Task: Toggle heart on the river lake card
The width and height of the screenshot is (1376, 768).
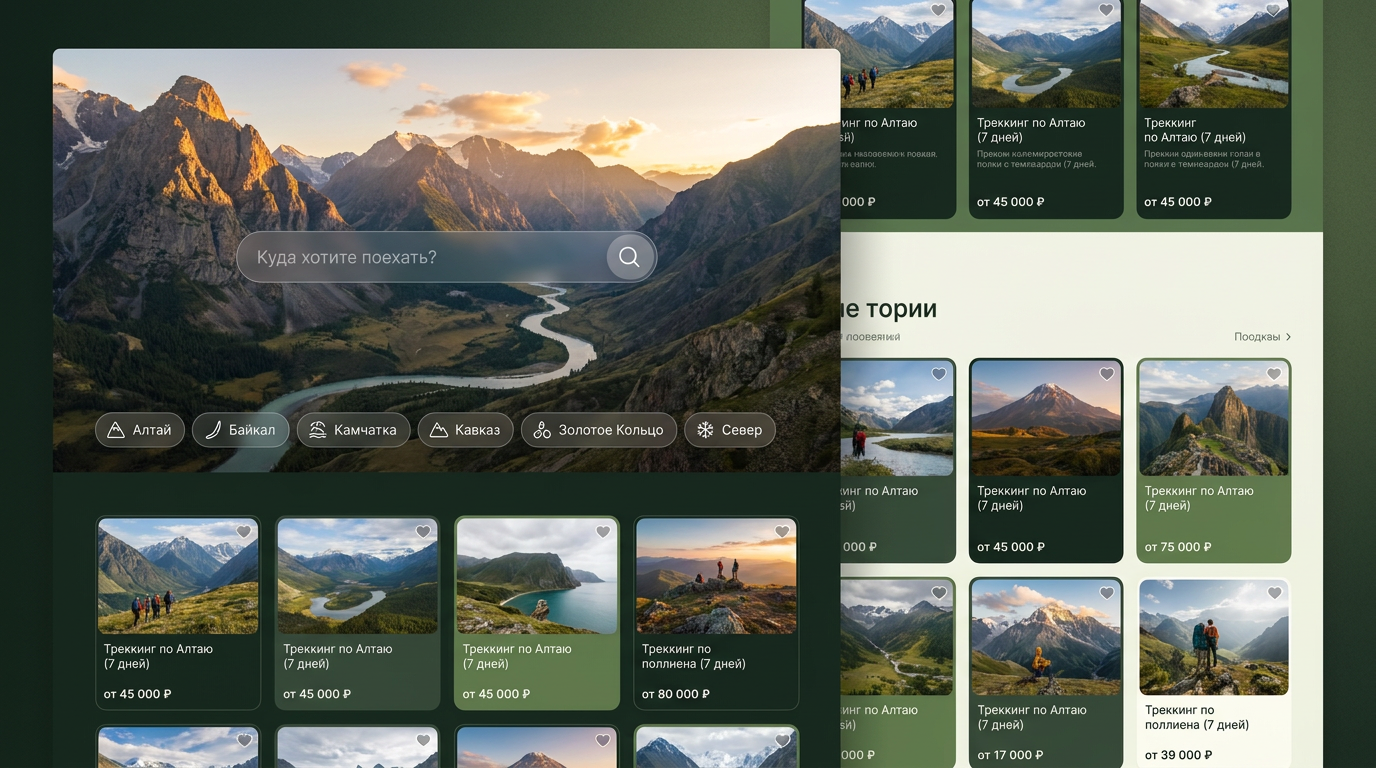Action: 423,533
